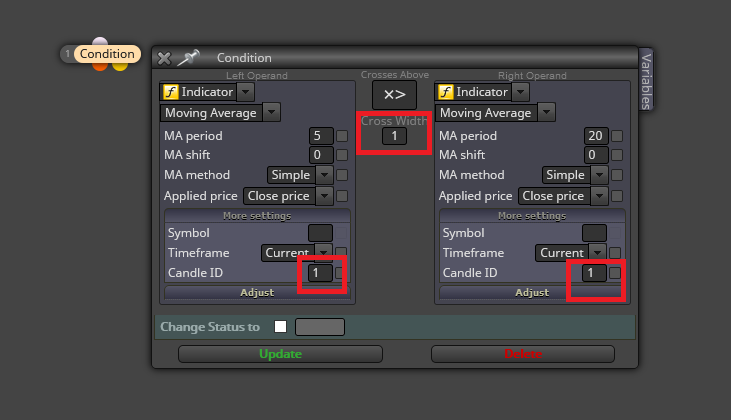Open the Variables side tab
731x420 pixels.
pyautogui.click(x=646, y=80)
